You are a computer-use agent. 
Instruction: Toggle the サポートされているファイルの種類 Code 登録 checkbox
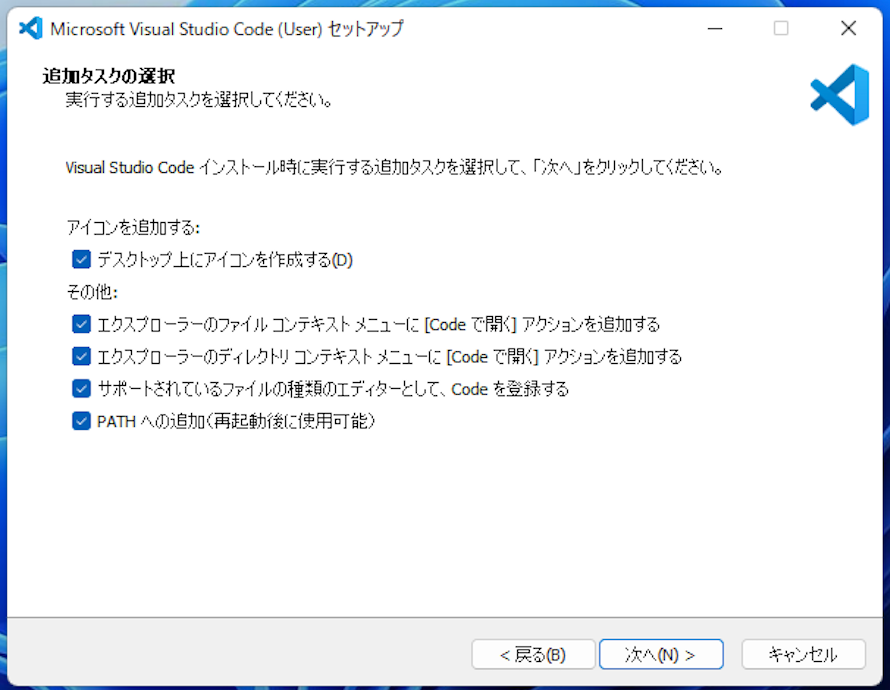click(81, 388)
